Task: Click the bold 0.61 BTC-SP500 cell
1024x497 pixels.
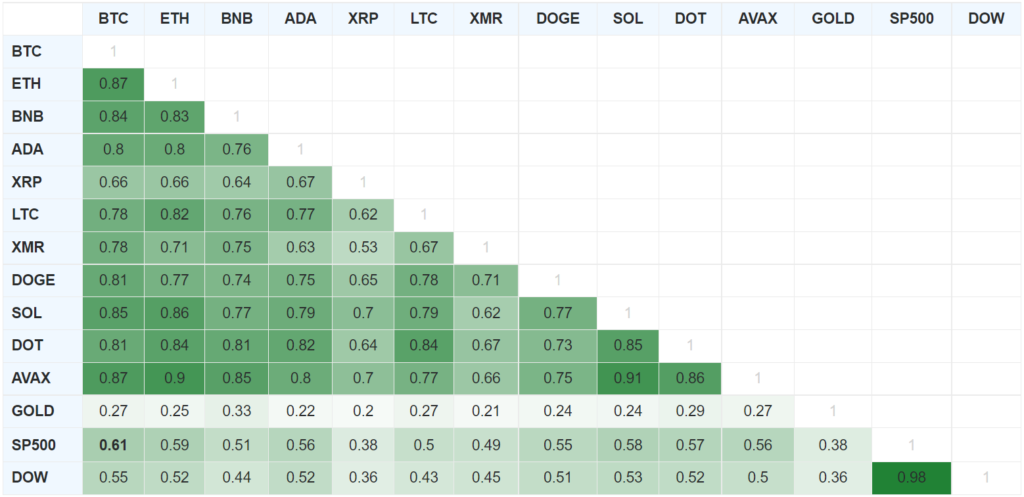Action: click(x=113, y=443)
